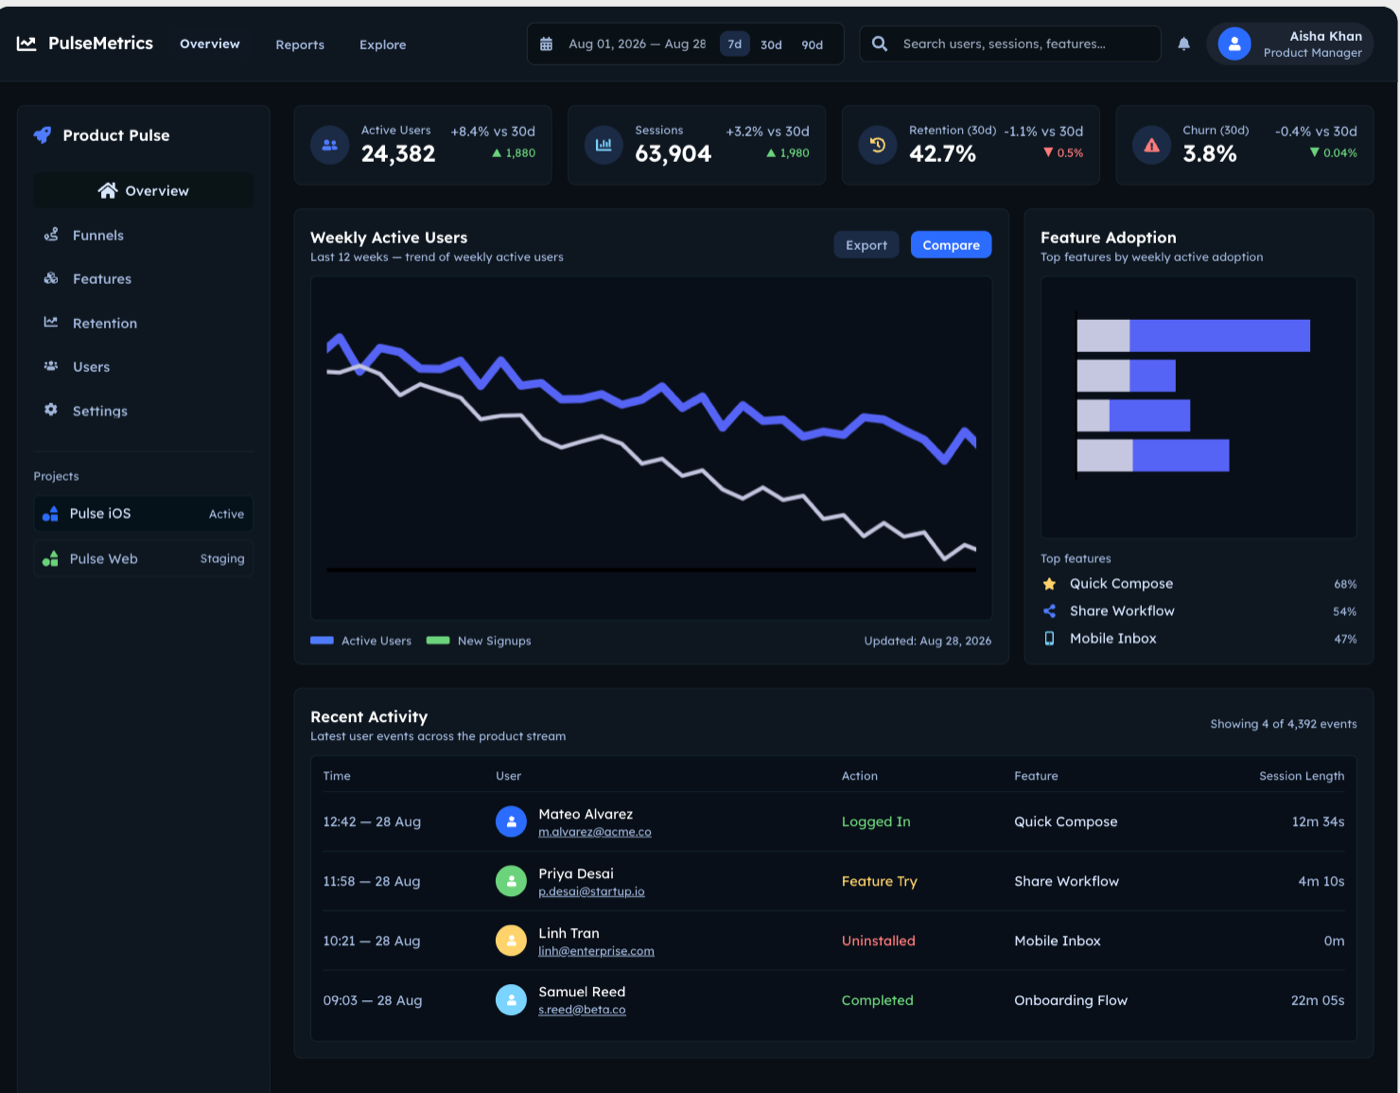Open the Explore nav item
This screenshot has width=1400, height=1093.
(383, 45)
